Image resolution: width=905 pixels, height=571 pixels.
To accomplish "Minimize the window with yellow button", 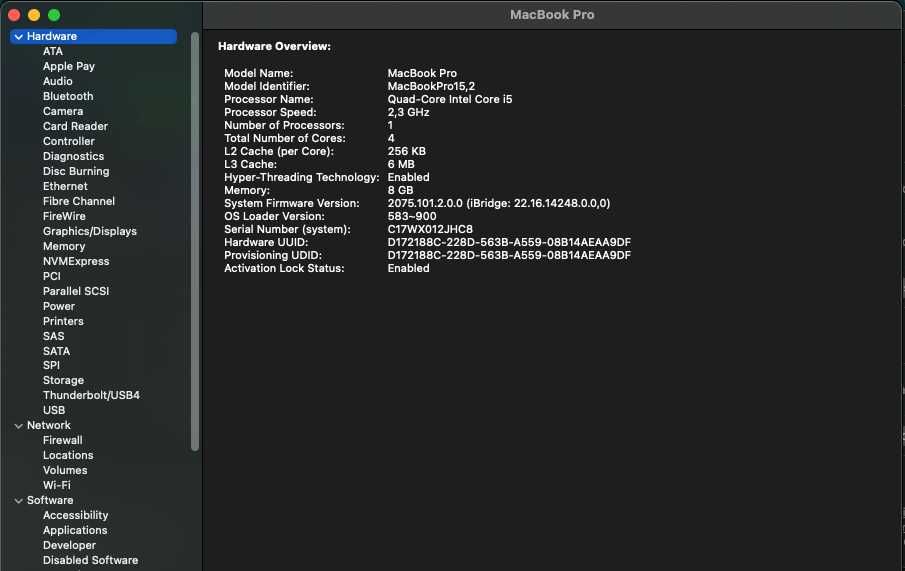I will tap(34, 15).
